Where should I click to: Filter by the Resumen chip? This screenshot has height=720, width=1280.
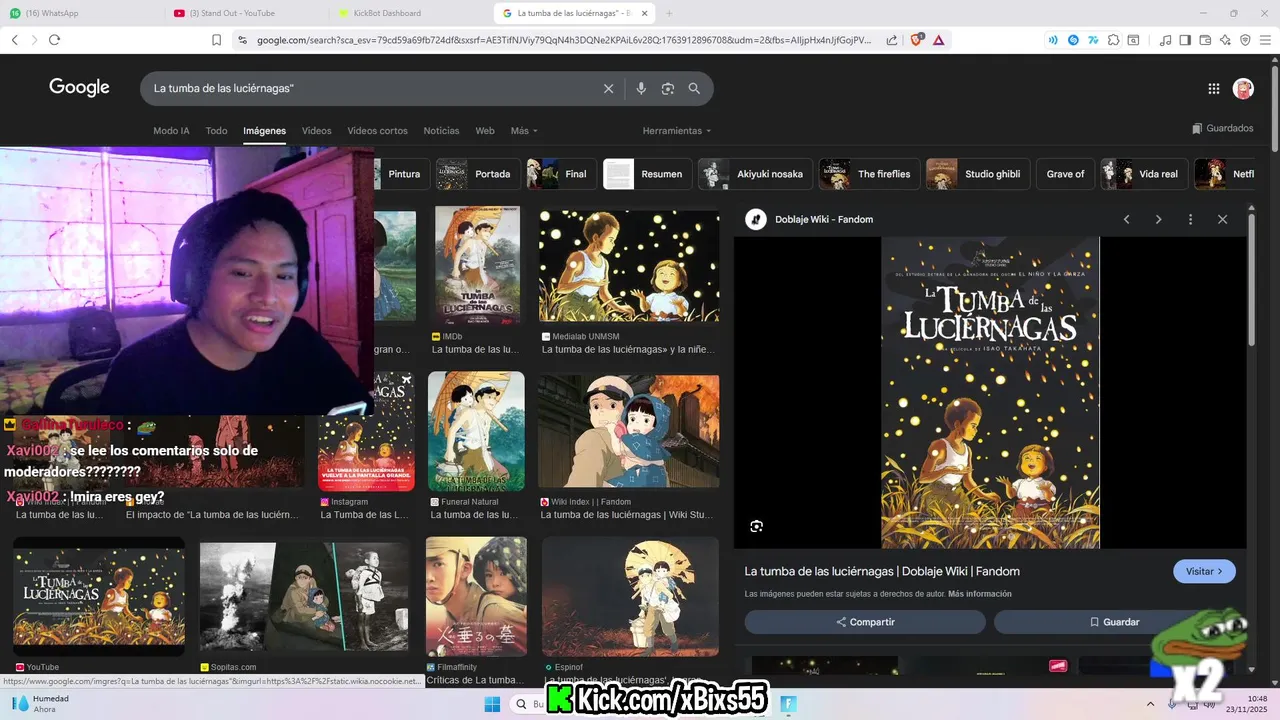[647, 174]
